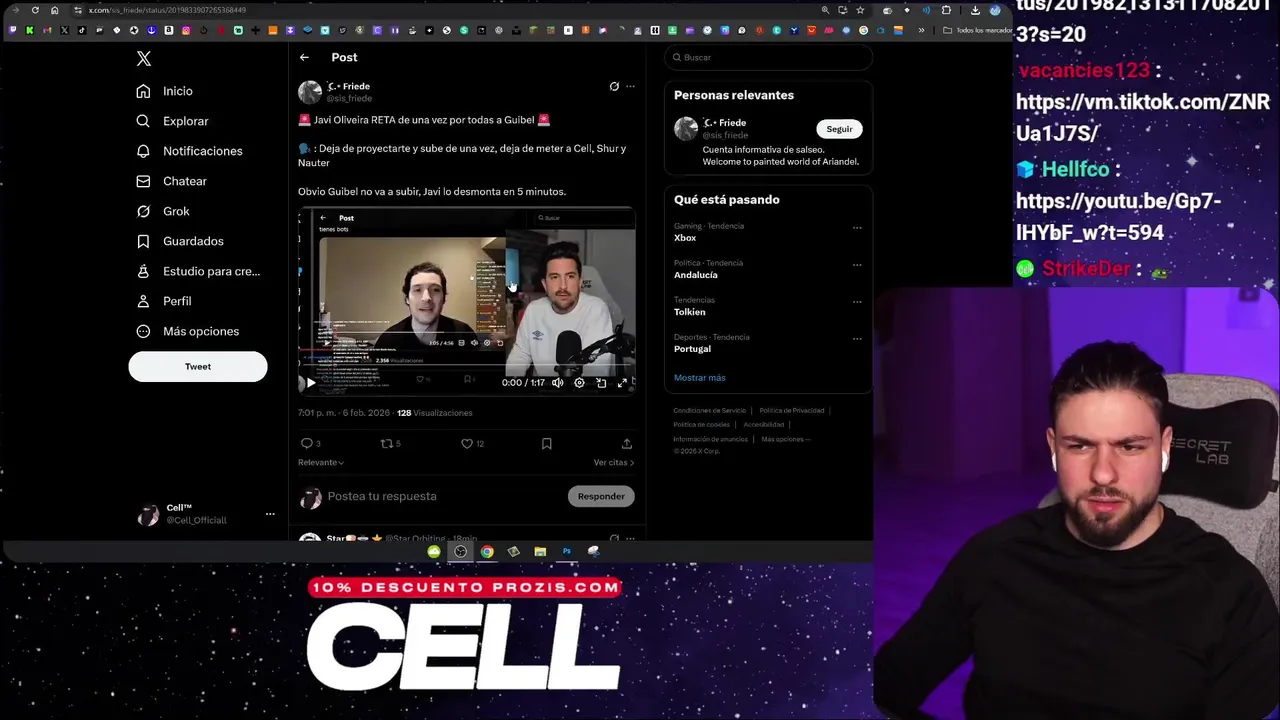Open Condiciones de Servicio footer link
Viewport: 1280px width, 720px height.
tap(710, 411)
